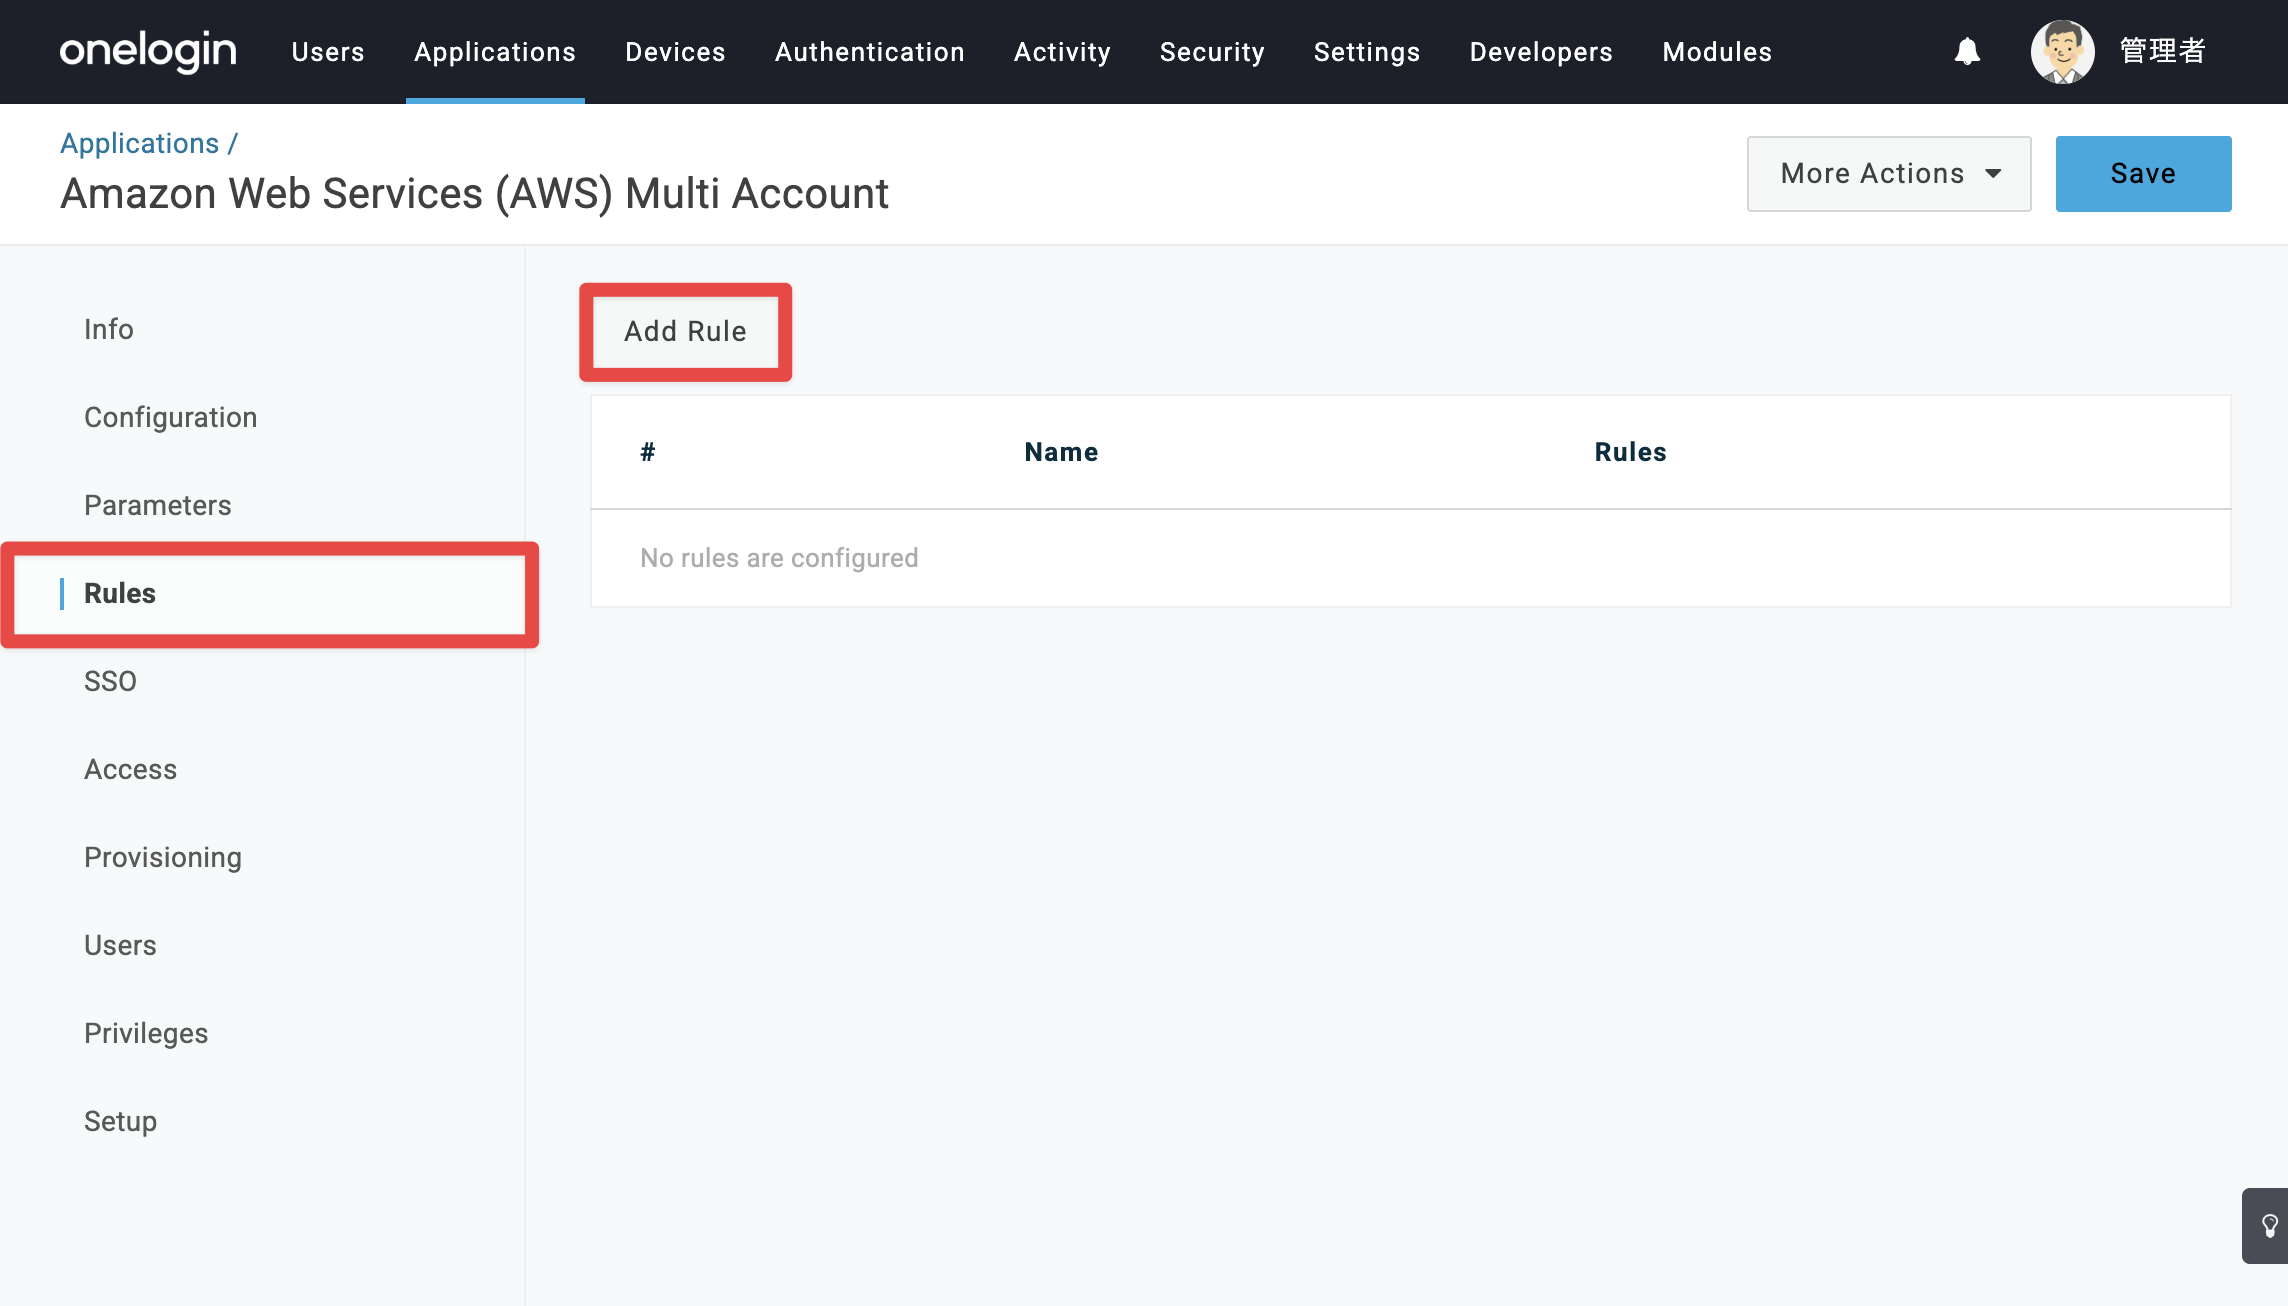Expand the More Actions dropdown
Image resolution: width=2288 pixels, height=1306 pixels.
pyautogui.click(x=1889, y=174)
